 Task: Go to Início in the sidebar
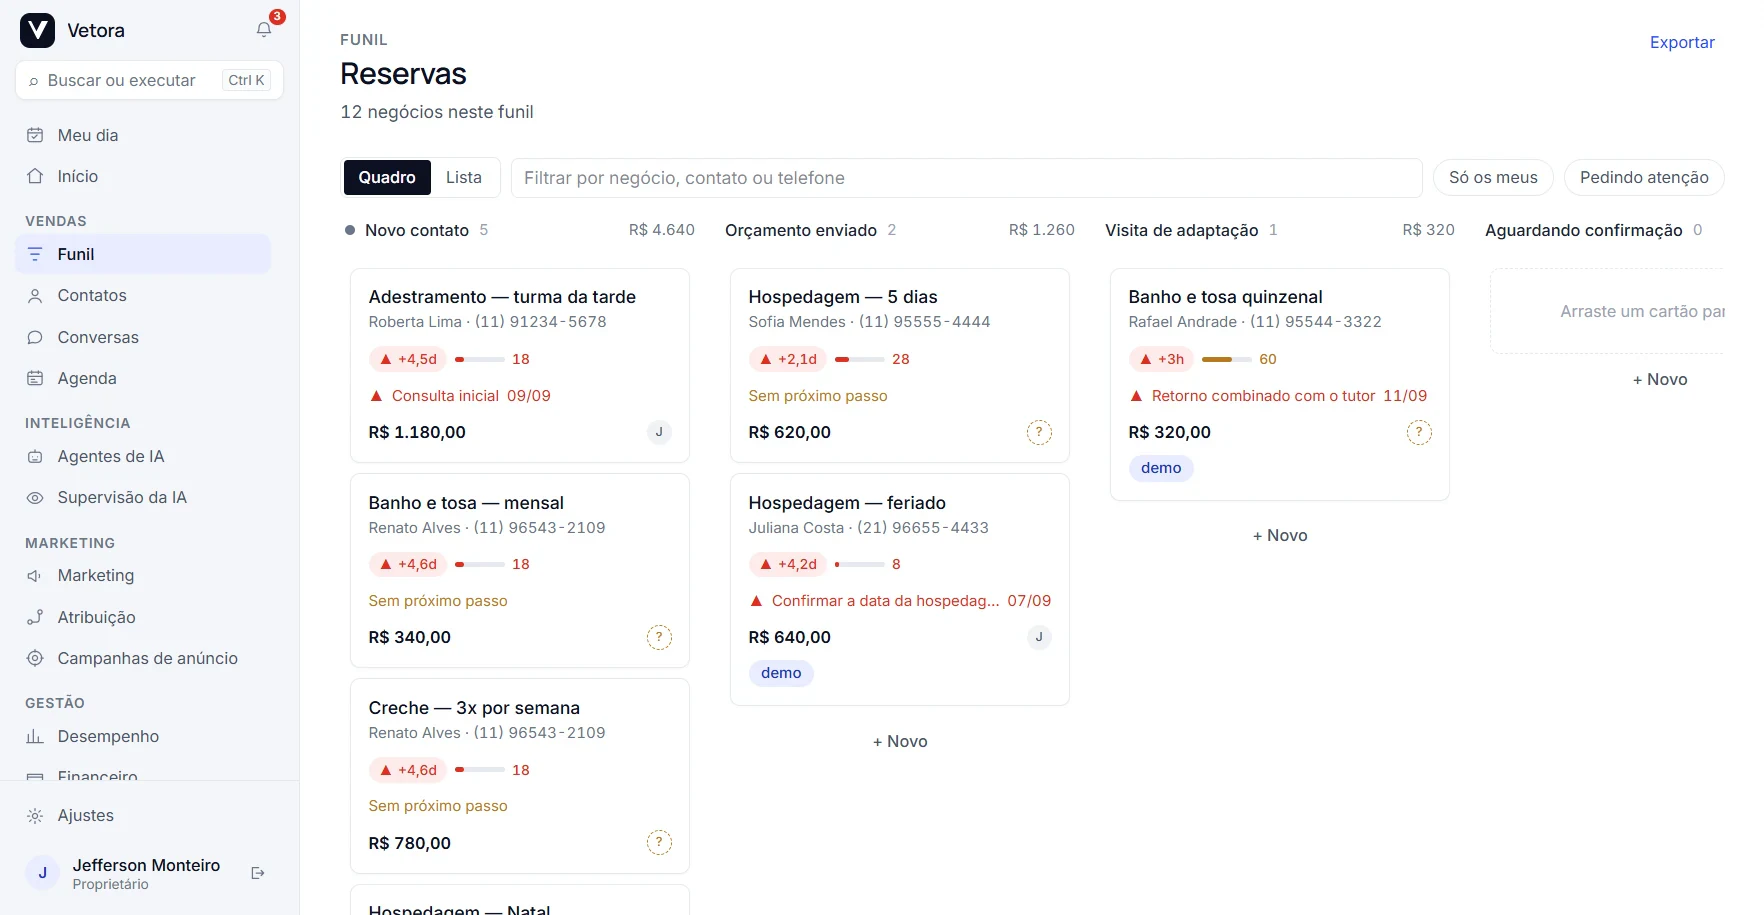pyautogui.click(x=143, y=176)
